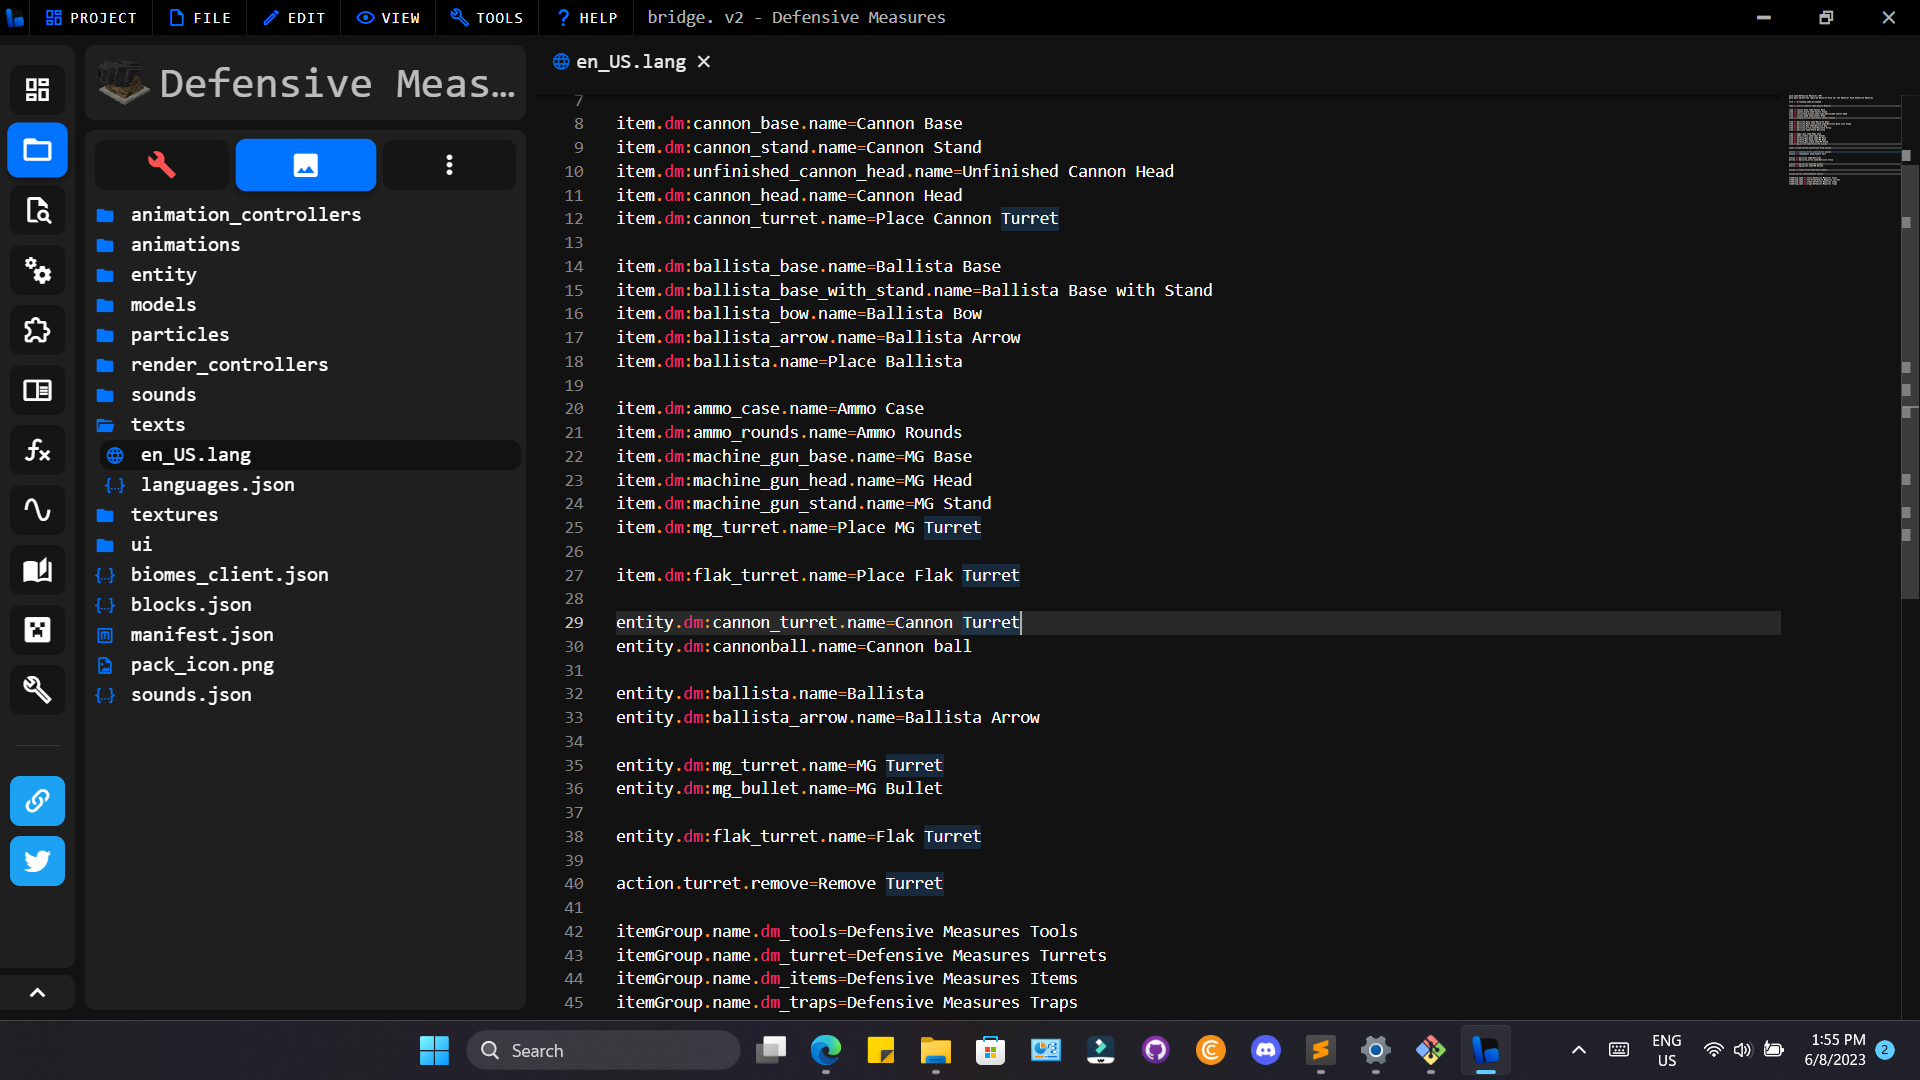This screenshot has width=1920, height=1080.
Task: Open the View menu
Action: tap(389, 18)
